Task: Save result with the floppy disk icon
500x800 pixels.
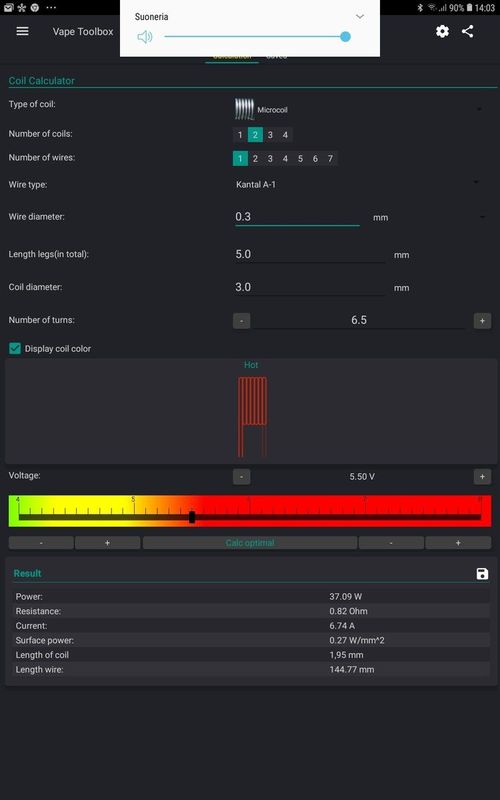Action: (482, 573)
